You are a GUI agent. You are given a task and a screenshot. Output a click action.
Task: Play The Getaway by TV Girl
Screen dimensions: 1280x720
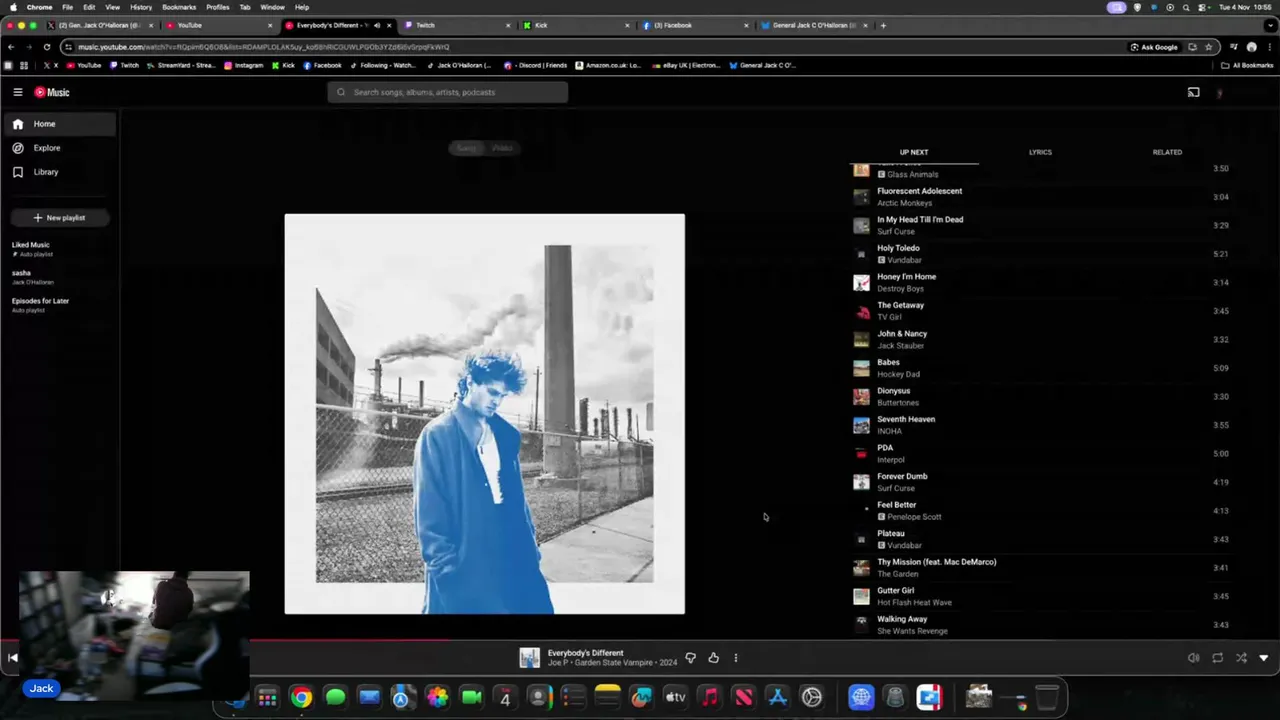[x=1040, y=311]
